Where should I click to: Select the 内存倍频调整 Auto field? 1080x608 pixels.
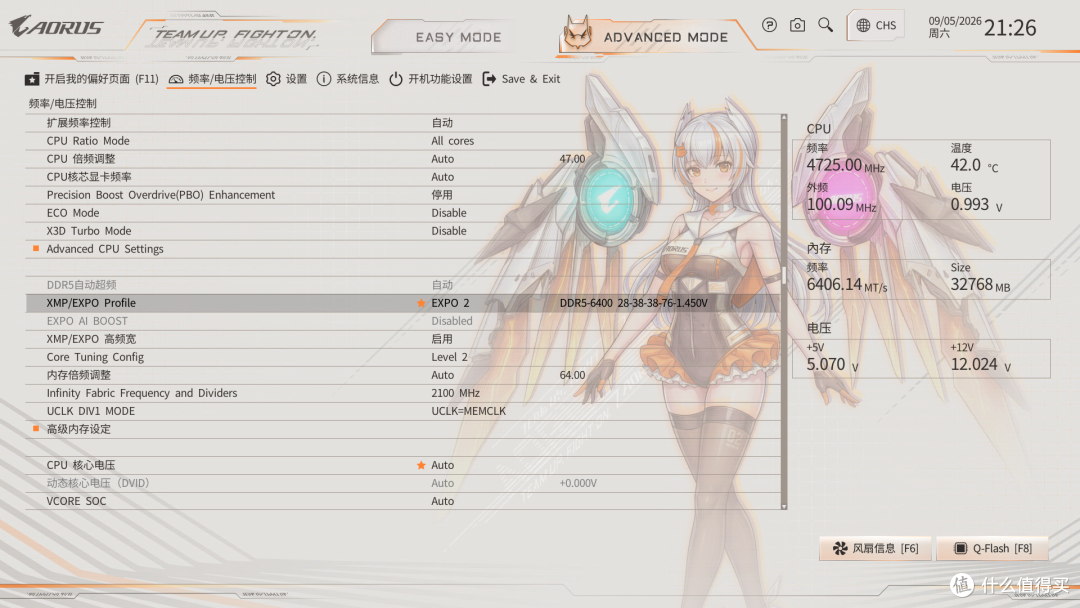(x=442, y=375)
